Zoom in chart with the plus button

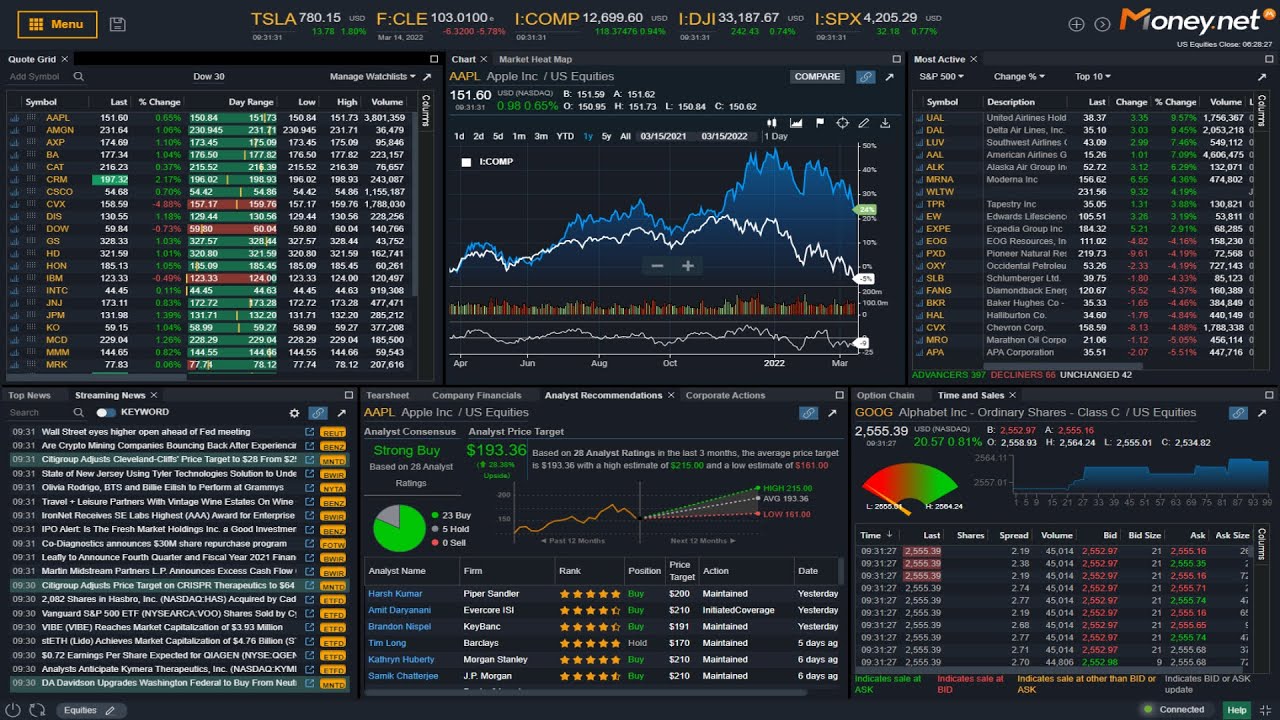tap(688, 266)
